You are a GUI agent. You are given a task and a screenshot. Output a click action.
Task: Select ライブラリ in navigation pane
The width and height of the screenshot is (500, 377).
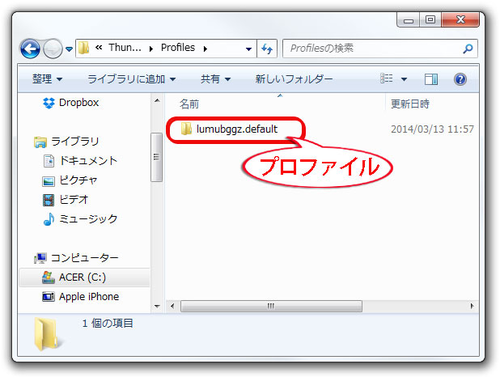pos(75,141)
